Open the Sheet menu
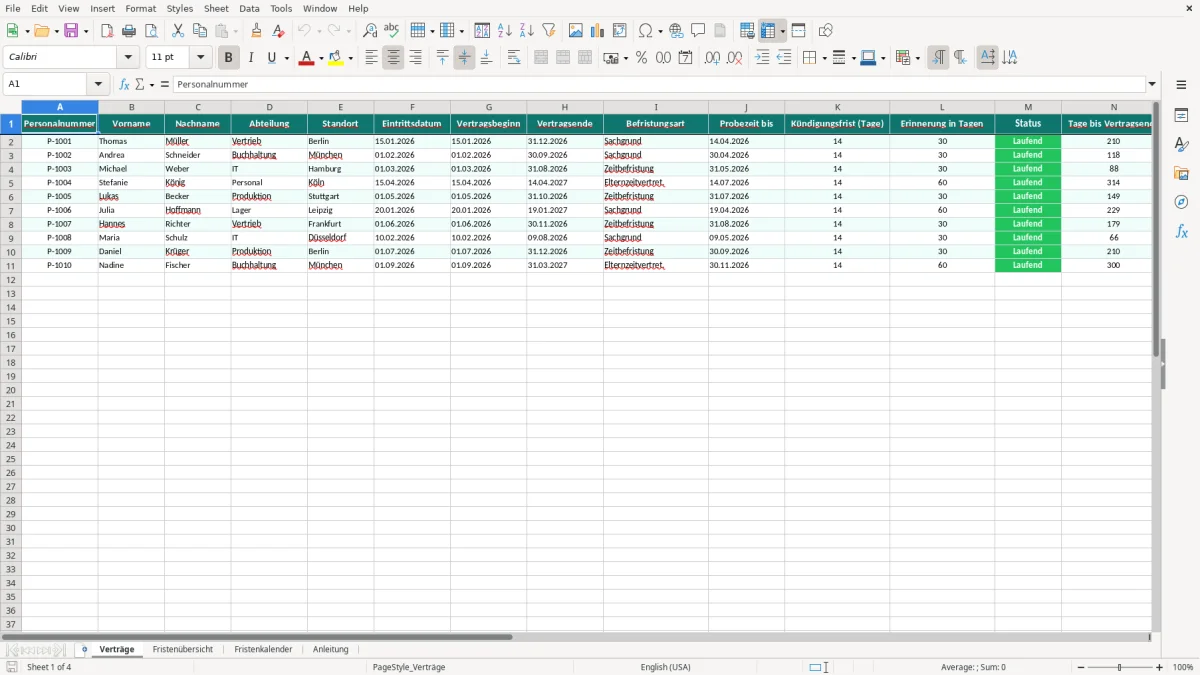Screen dimensions: 1200x675 tap(216, 8)
